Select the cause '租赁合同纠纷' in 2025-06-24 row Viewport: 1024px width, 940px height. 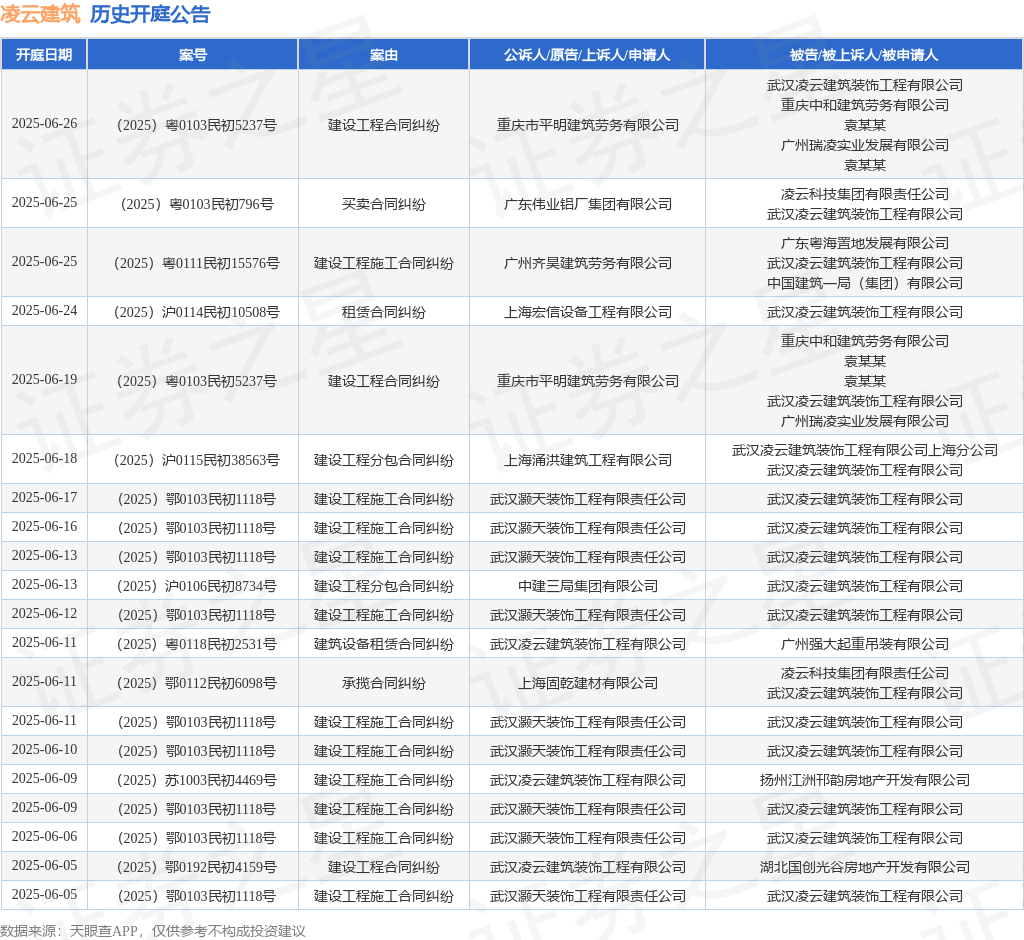[x=383, y=312]
